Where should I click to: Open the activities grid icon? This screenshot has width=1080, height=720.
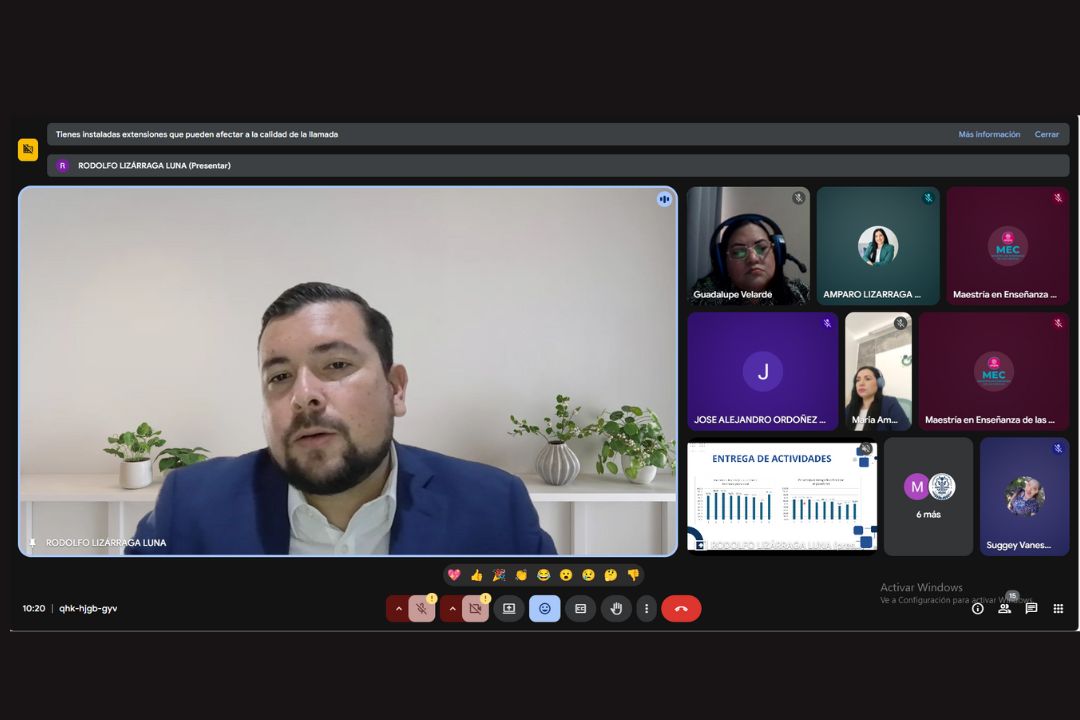point(1058,608)
